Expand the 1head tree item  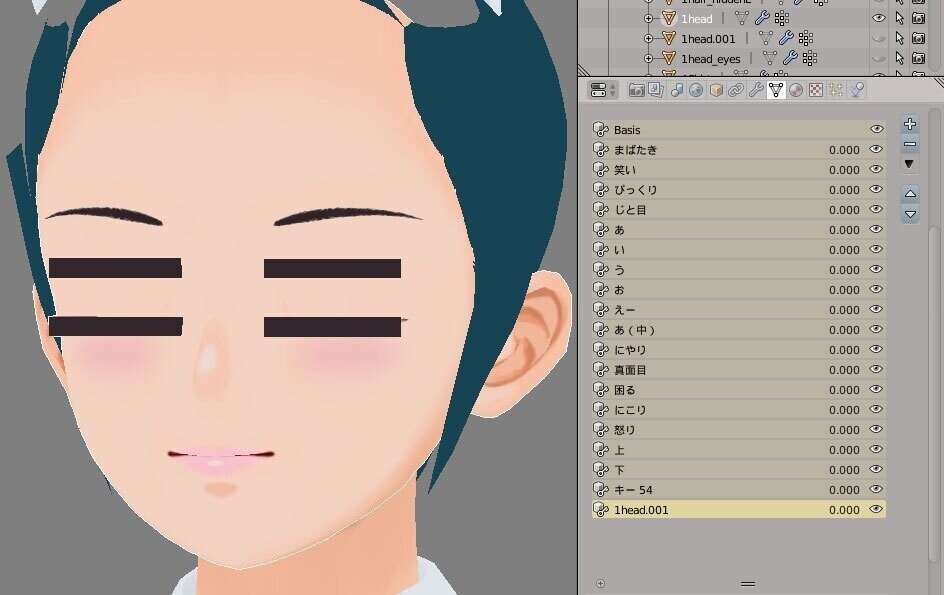click(x=648, y=19)
